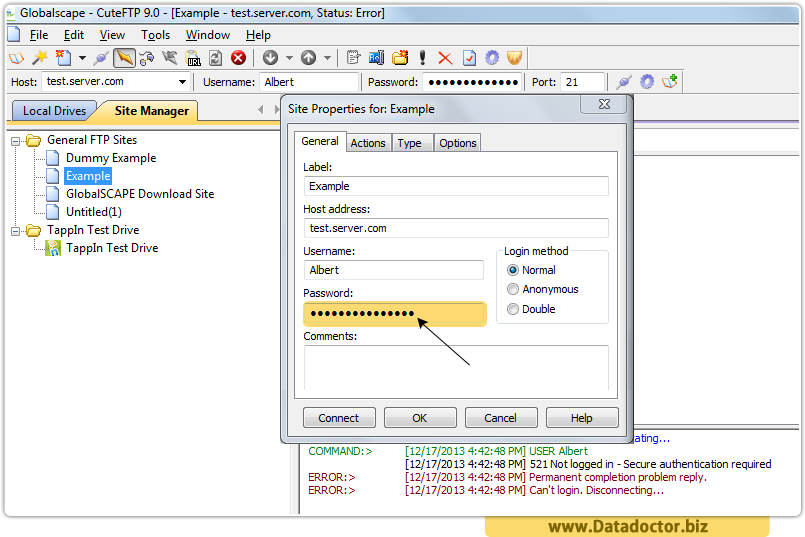Image resolution: width=805 pixels, height=537 pixels.
Task: Select the Example site in tree
Action: (88, 176)
